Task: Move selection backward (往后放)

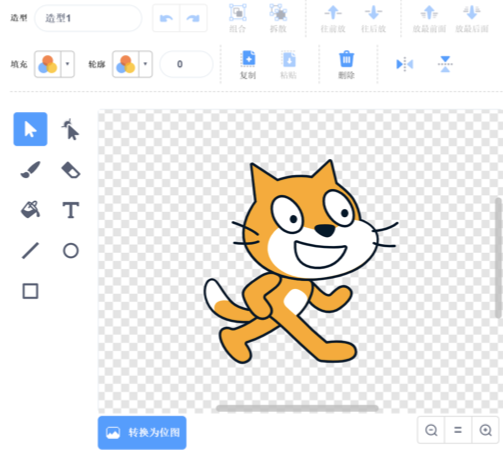Action: 374,18
